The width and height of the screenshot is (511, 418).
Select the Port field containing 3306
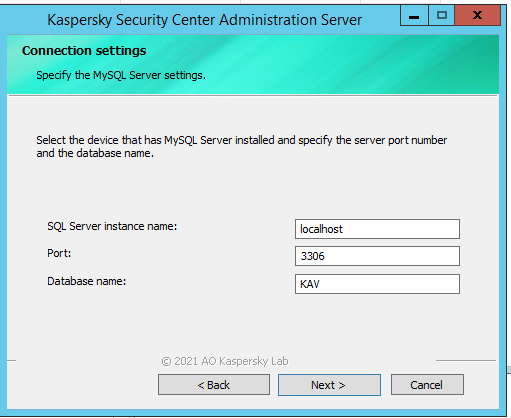pyautogui.click(x=377, y=256)
